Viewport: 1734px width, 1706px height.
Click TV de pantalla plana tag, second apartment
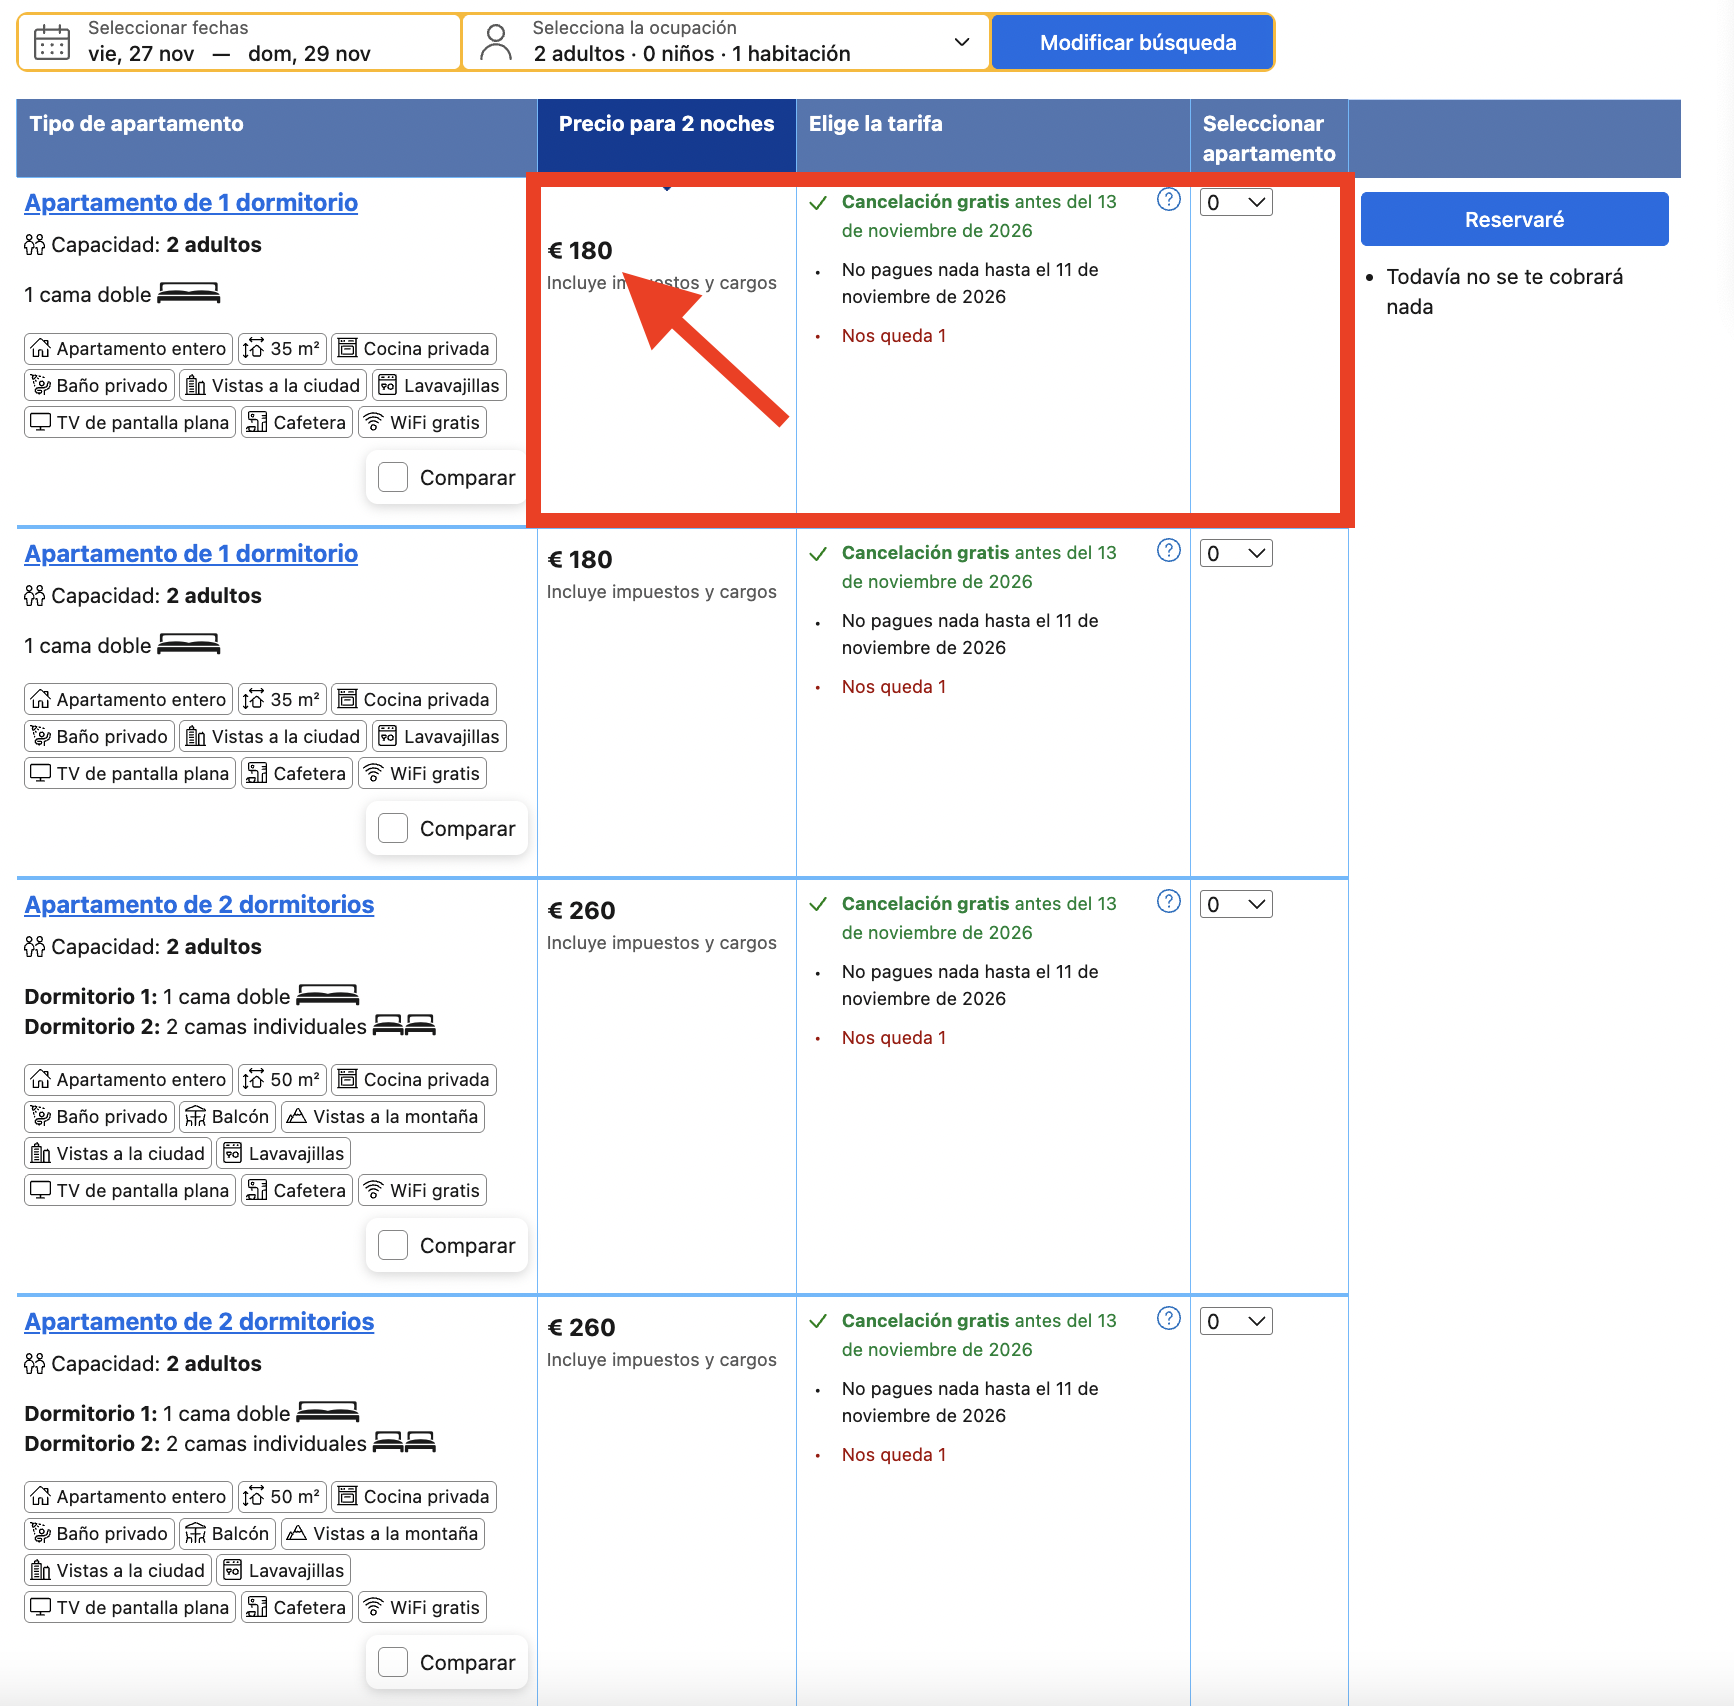click(130, 773)
